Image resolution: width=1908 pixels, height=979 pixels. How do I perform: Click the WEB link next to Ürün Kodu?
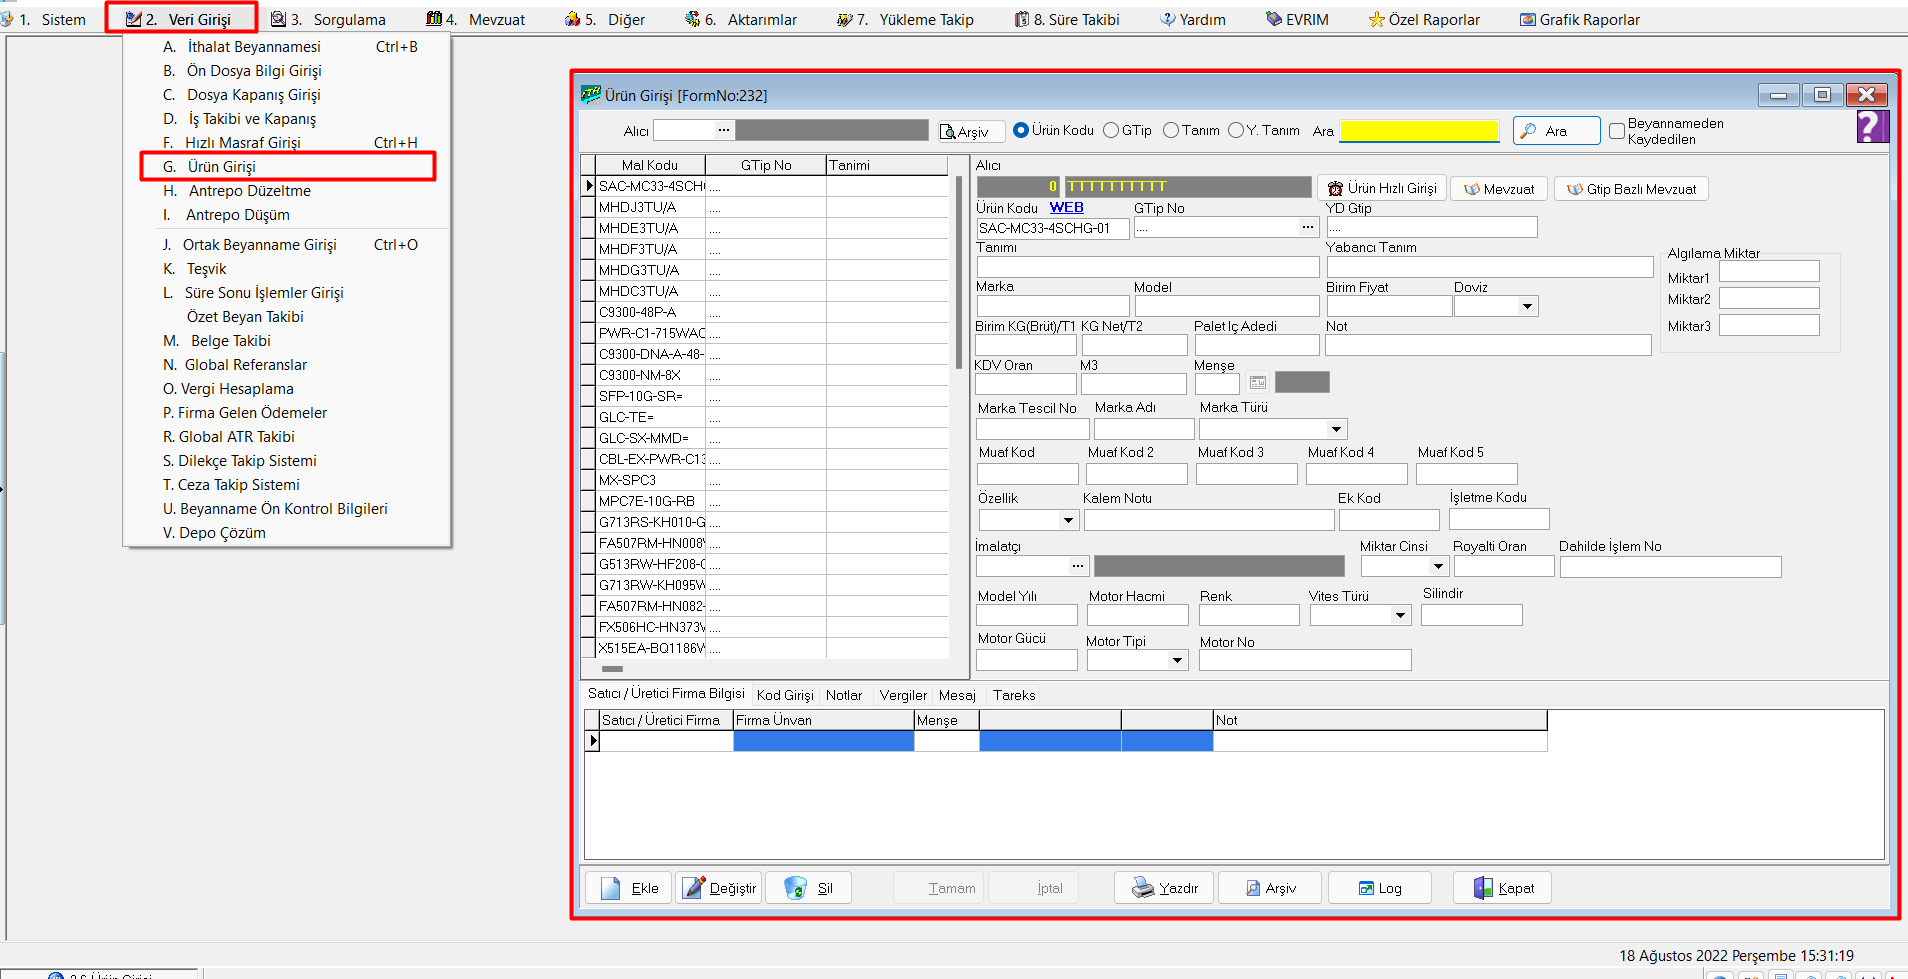click(x=1067, y=208)
